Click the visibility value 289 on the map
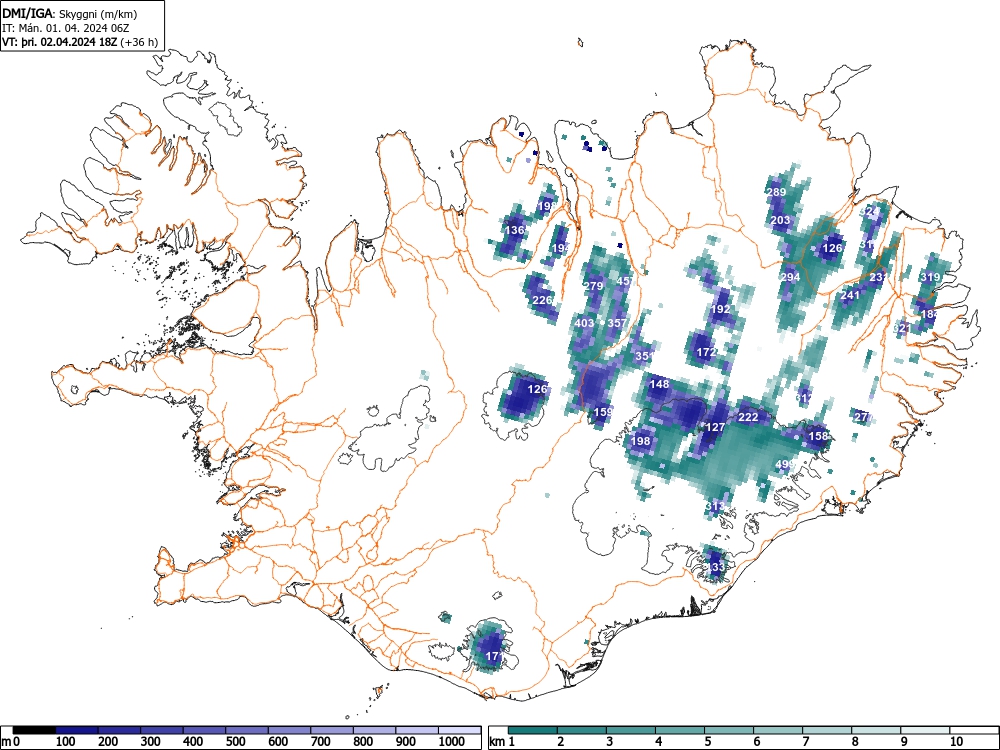The image size is (1000, 750). [x=776, y=192]
